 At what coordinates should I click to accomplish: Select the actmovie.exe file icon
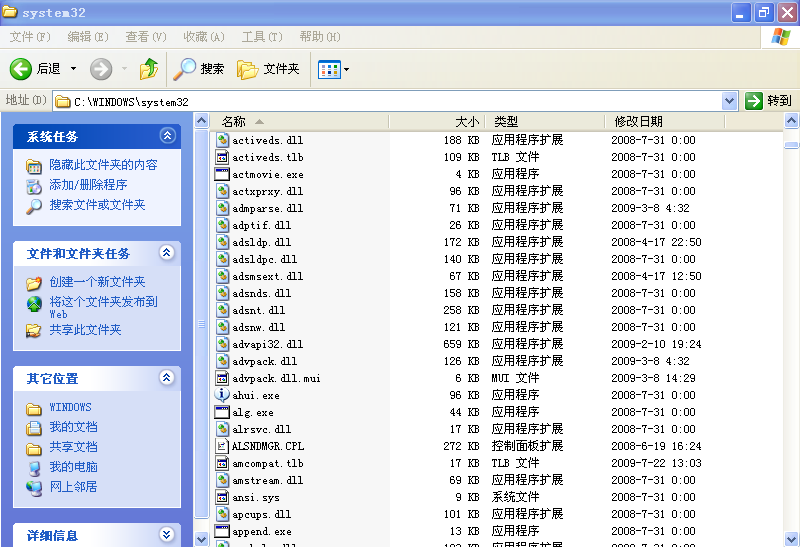coord(223,174)
